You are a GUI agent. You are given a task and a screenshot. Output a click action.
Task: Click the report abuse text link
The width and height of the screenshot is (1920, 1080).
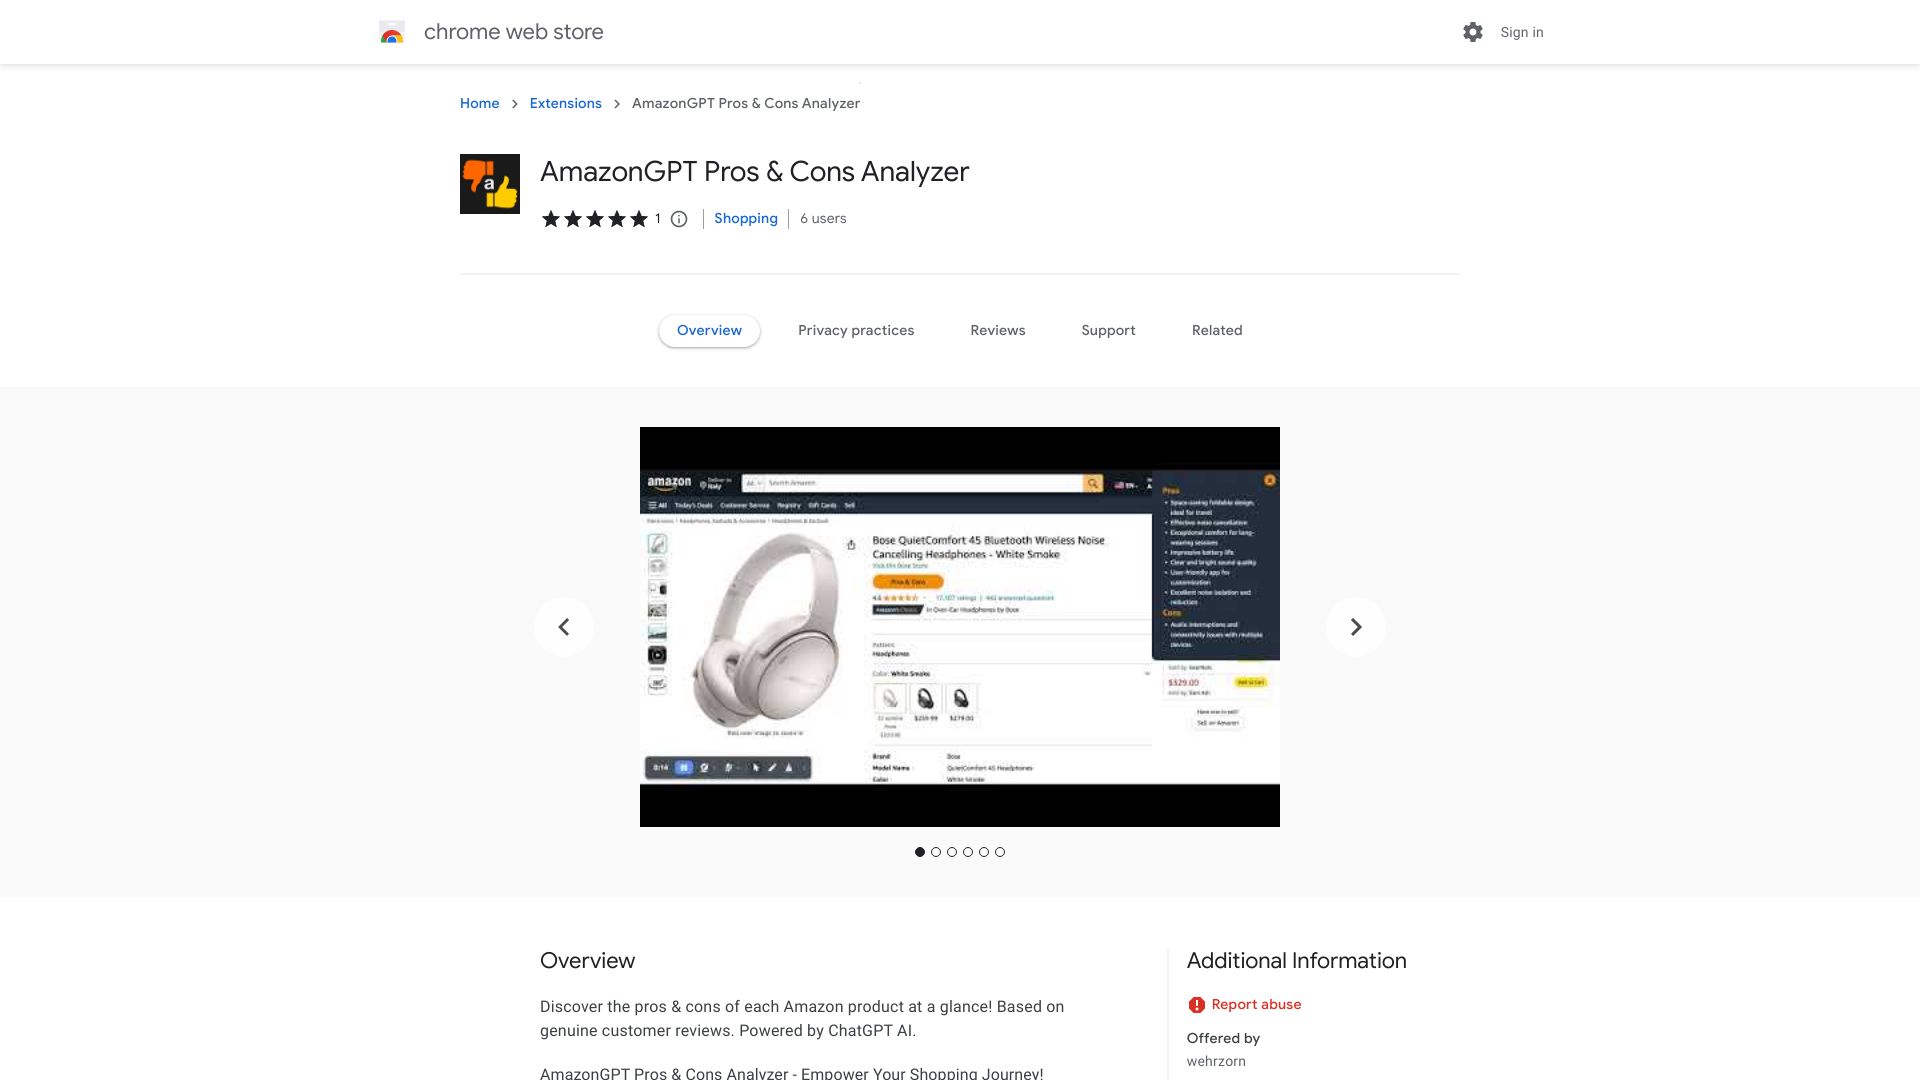1254,1004
